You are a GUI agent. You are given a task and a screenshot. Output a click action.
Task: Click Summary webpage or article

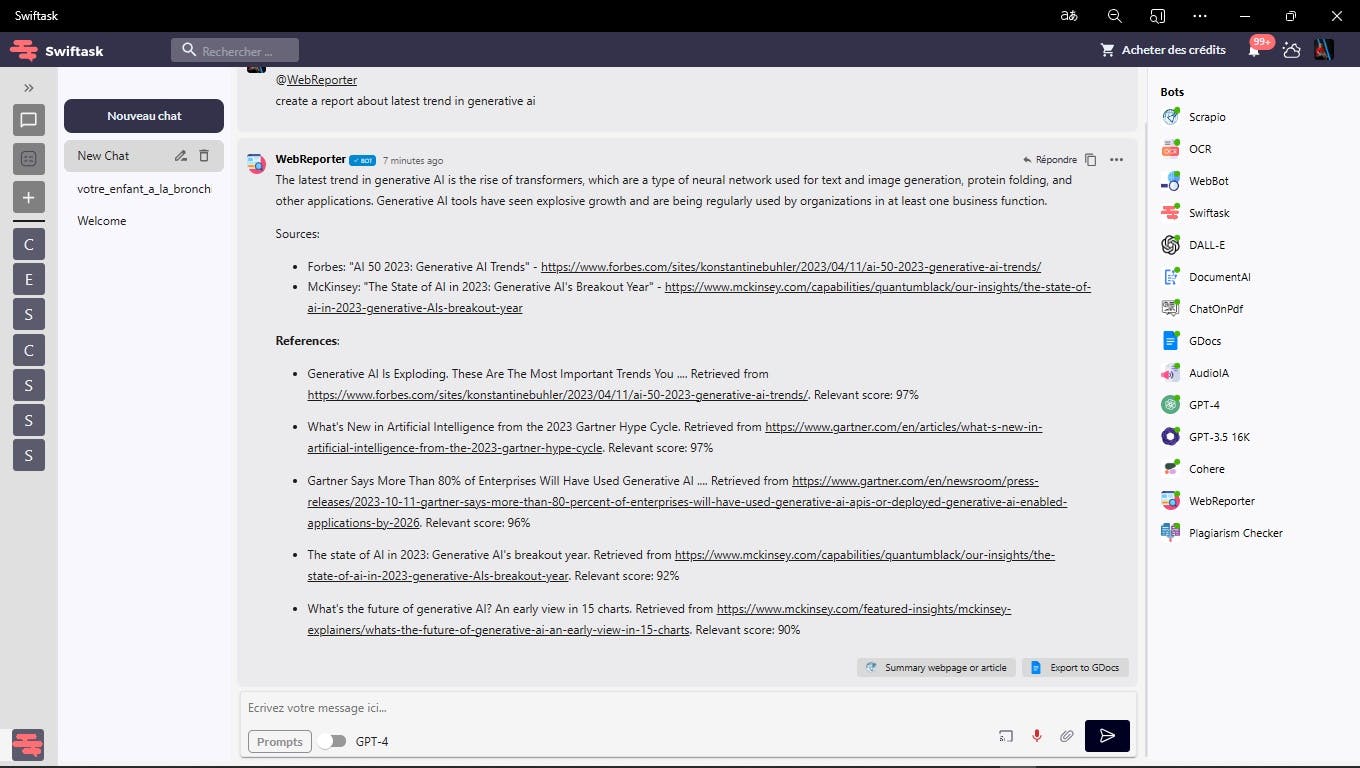click(936, 667)
